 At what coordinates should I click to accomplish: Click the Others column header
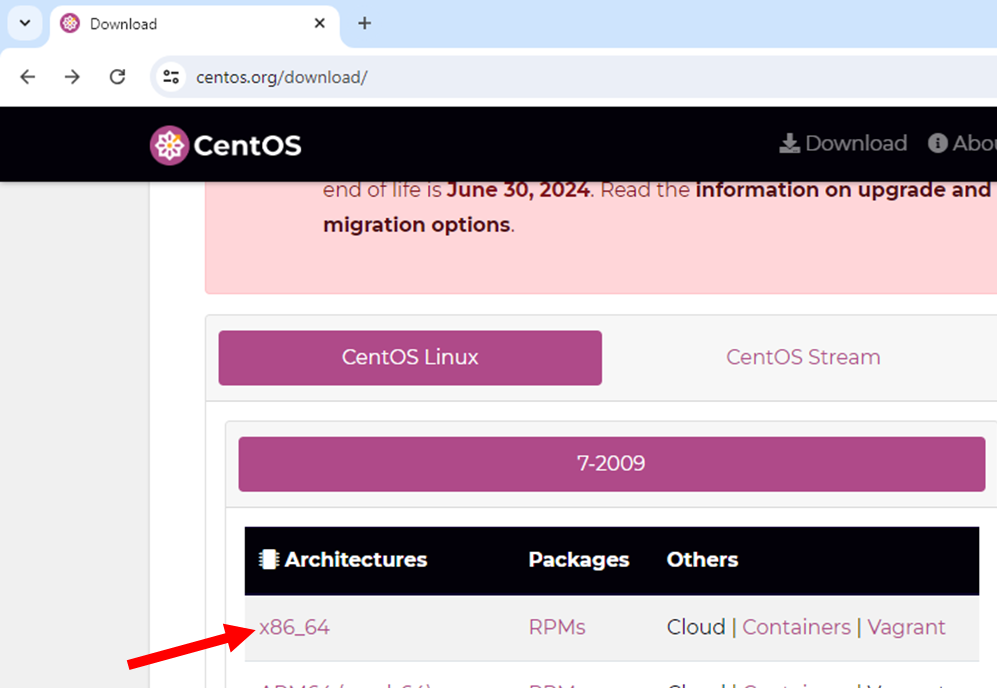click(702, 560)
